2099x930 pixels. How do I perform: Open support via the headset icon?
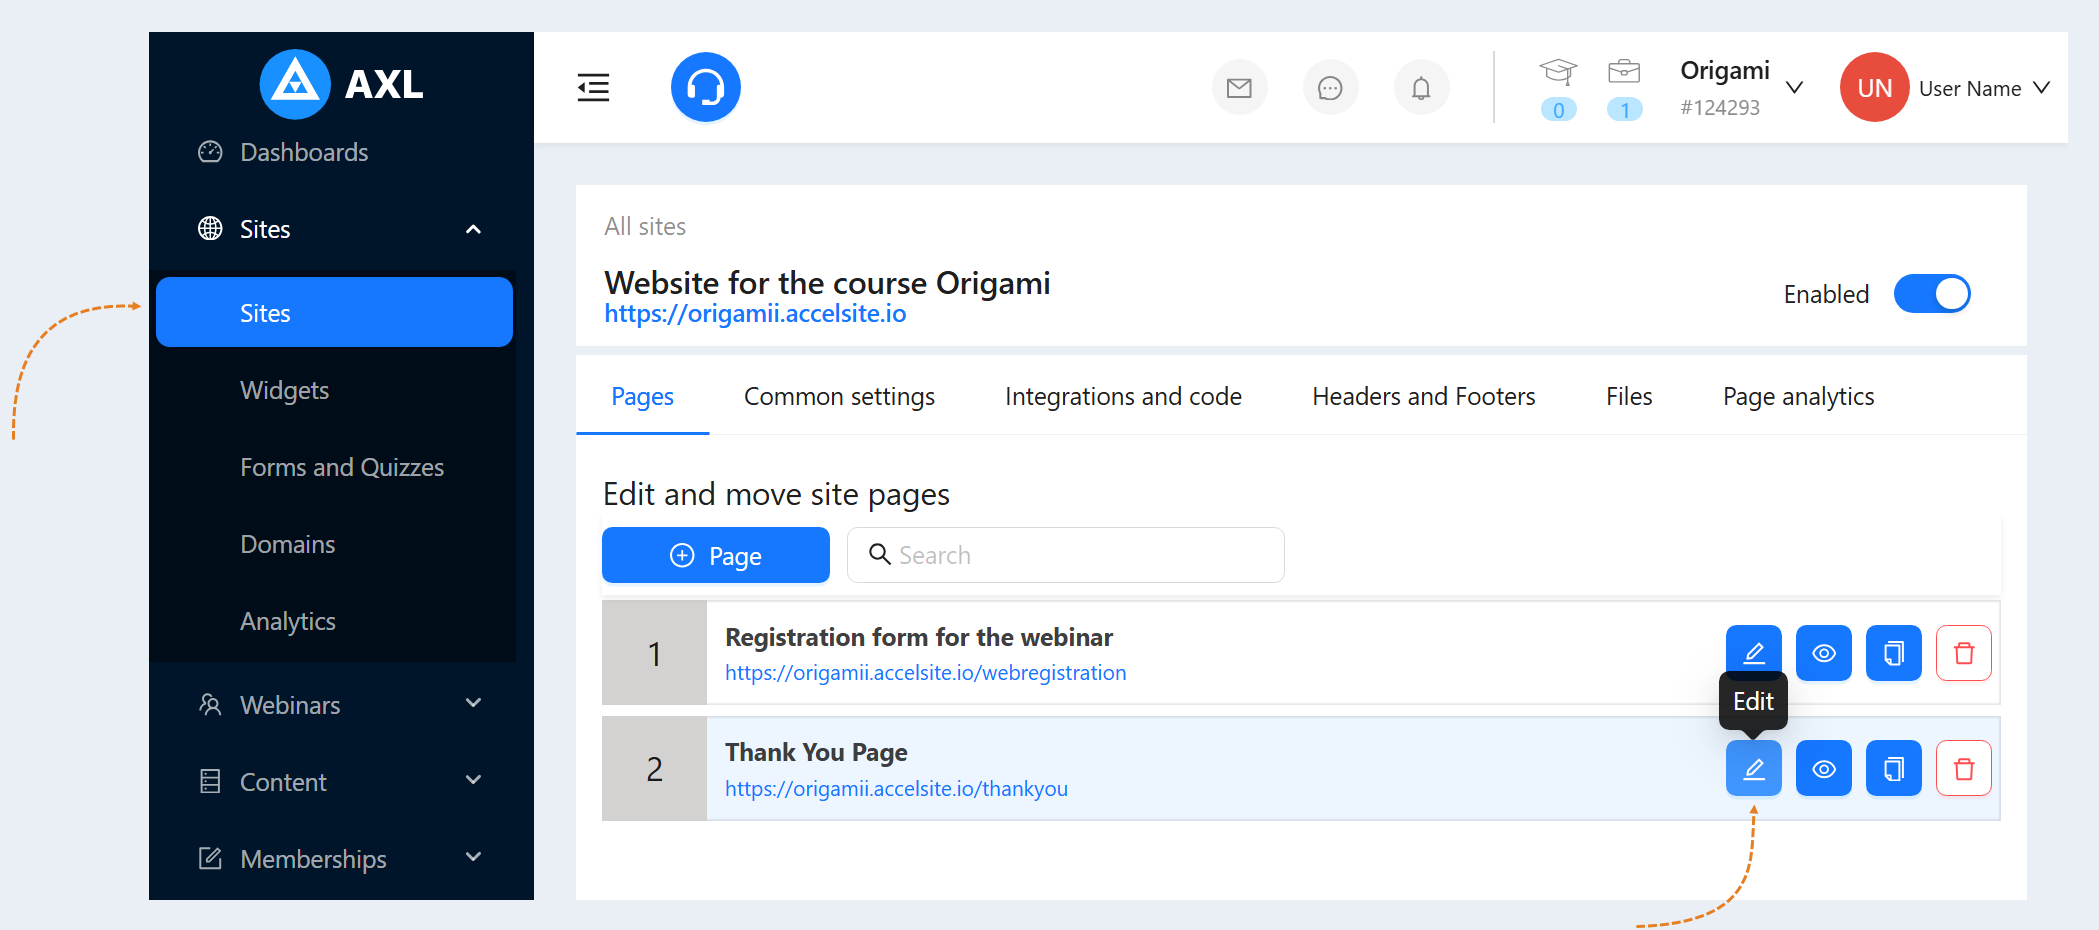[706, 87]
